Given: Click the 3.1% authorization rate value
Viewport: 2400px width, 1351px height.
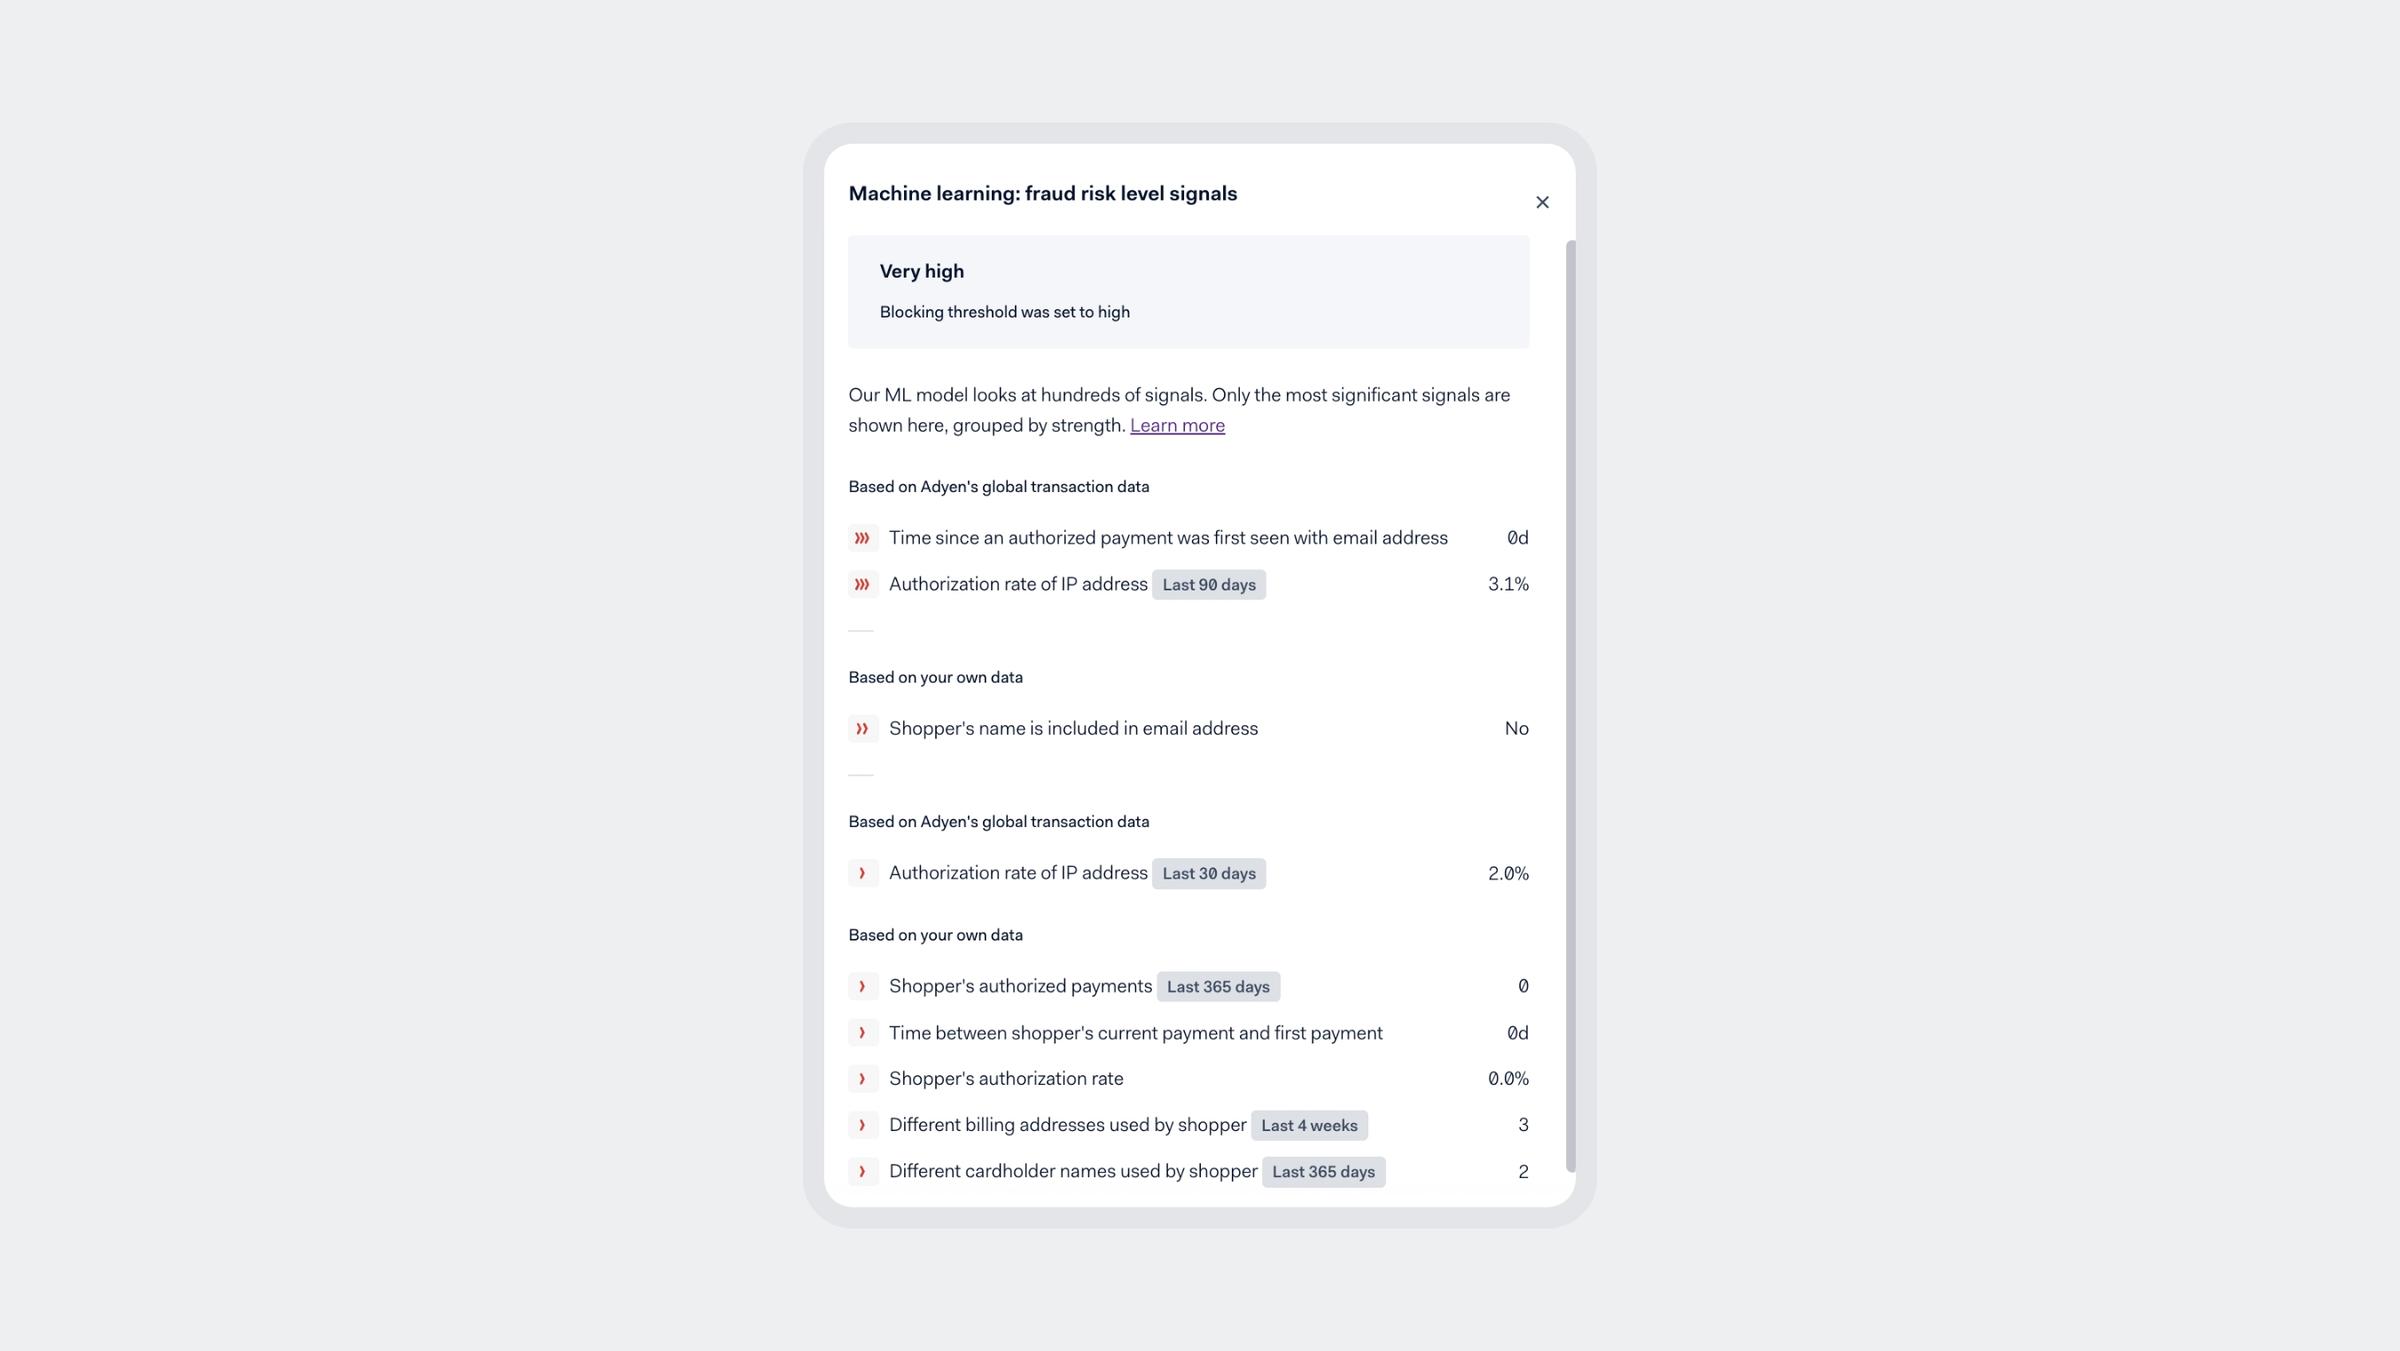Looking at the screenshot, I should [x=1507, y=584].
